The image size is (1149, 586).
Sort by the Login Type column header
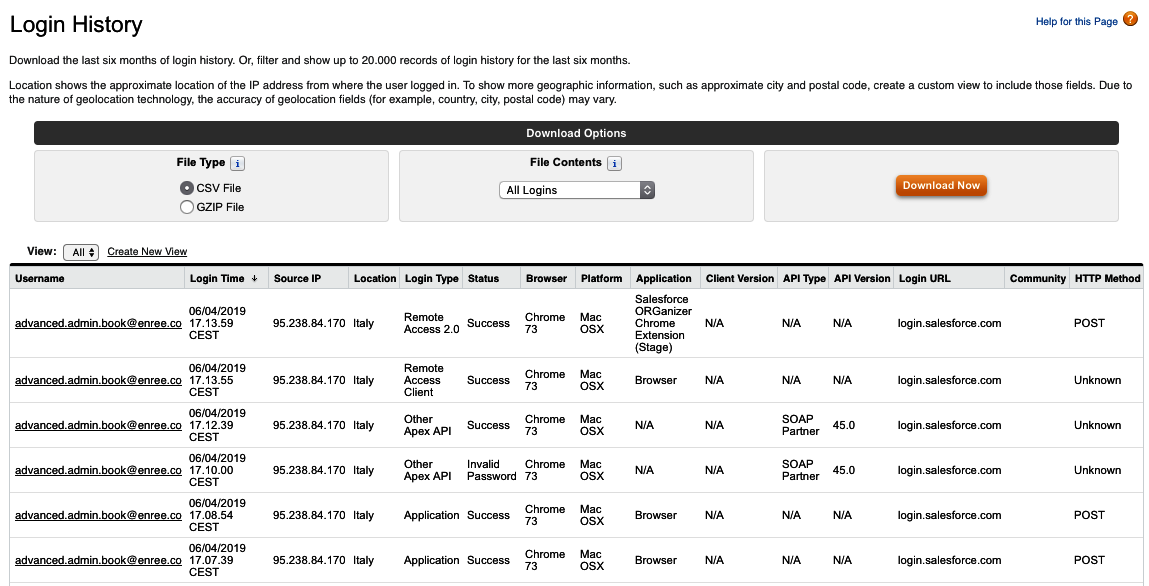click(x=432, y=278)
